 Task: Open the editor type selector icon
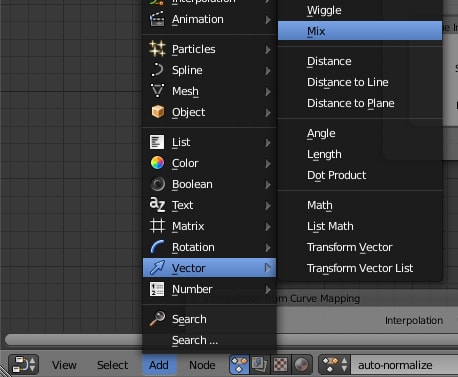pyautogui.click(x=23, y=364)
